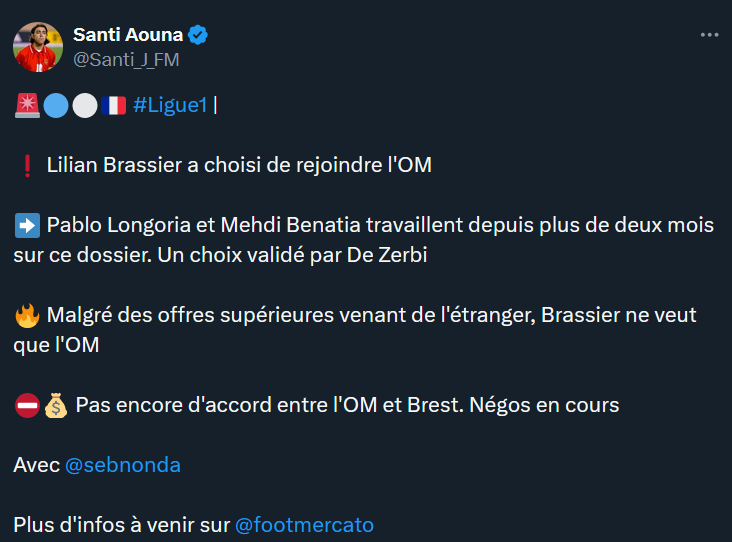
Task: Click the money bag emoji
Action: [56, 405]
